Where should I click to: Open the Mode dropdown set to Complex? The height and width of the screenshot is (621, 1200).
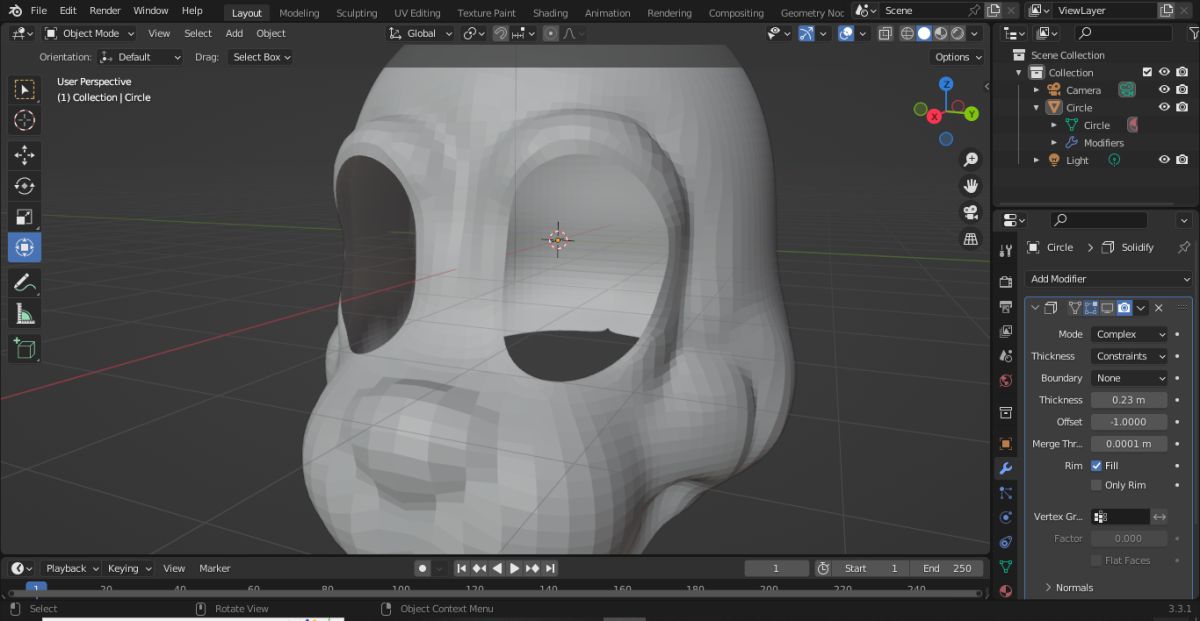click(1129, 334)
